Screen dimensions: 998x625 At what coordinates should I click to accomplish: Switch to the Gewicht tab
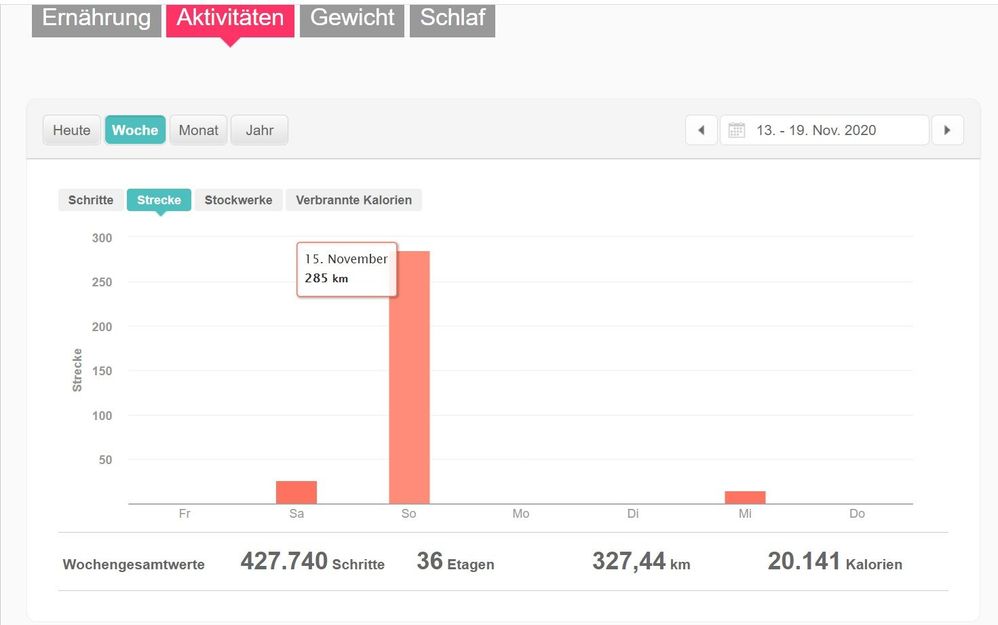click(x=352, y=18)
